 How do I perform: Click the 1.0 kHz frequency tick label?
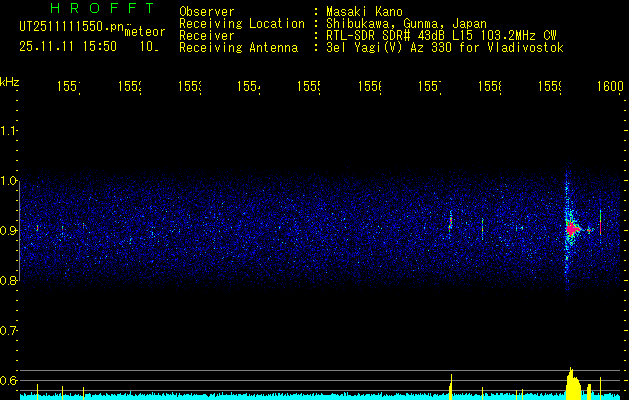pyautogui.click(x=9, y=181)
